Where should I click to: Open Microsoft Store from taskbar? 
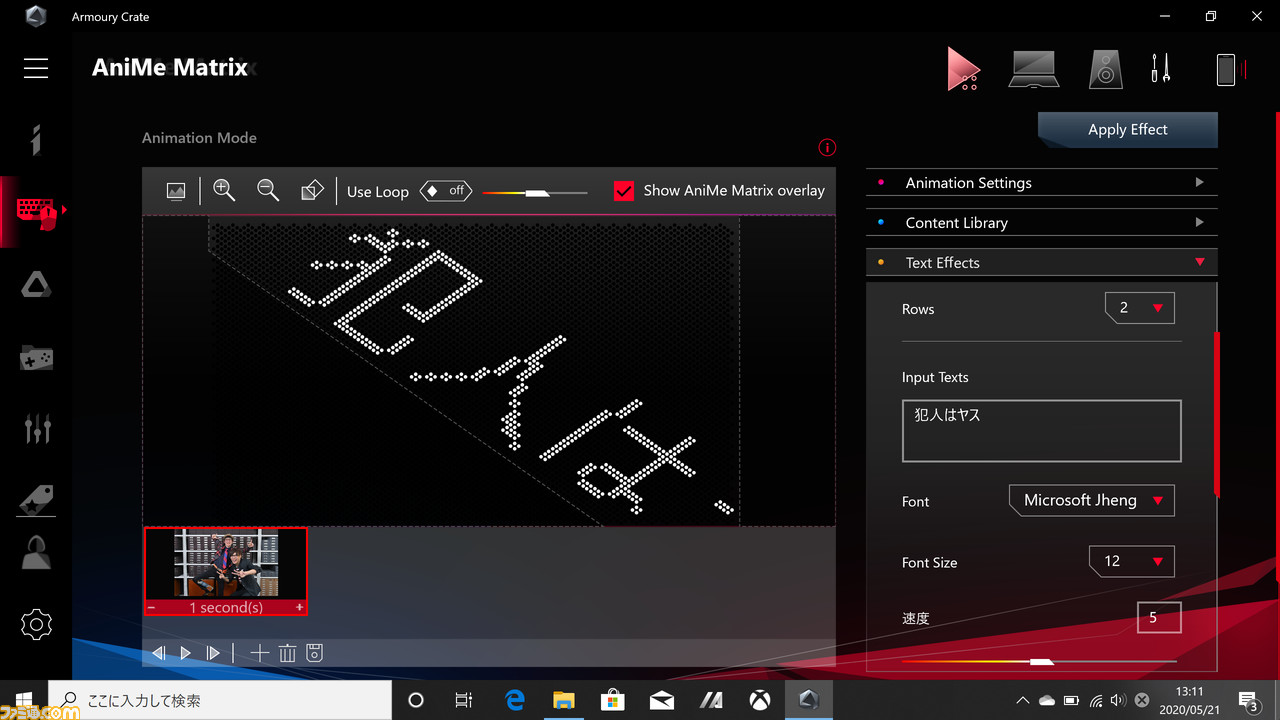(613, 701)
